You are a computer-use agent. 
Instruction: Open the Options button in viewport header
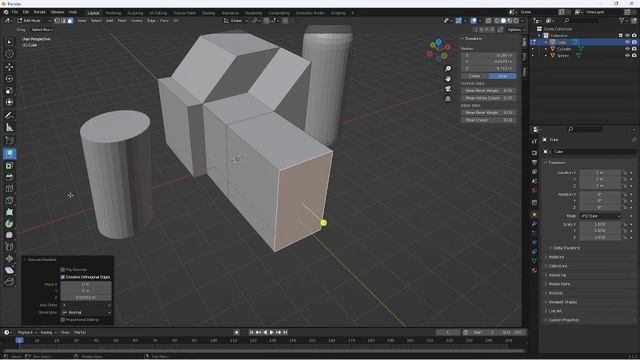click(x=516, y=29)
